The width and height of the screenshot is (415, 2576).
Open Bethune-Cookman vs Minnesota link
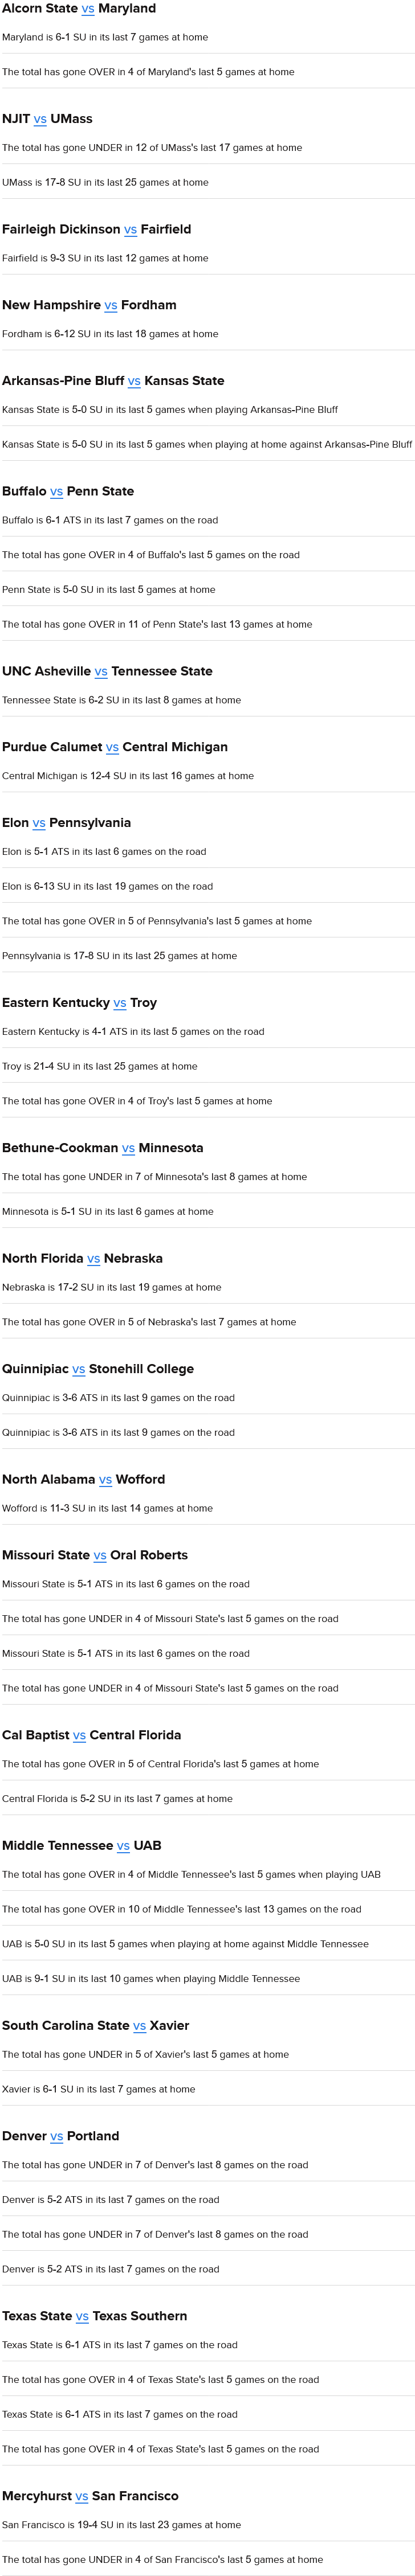pos(128,1149)
